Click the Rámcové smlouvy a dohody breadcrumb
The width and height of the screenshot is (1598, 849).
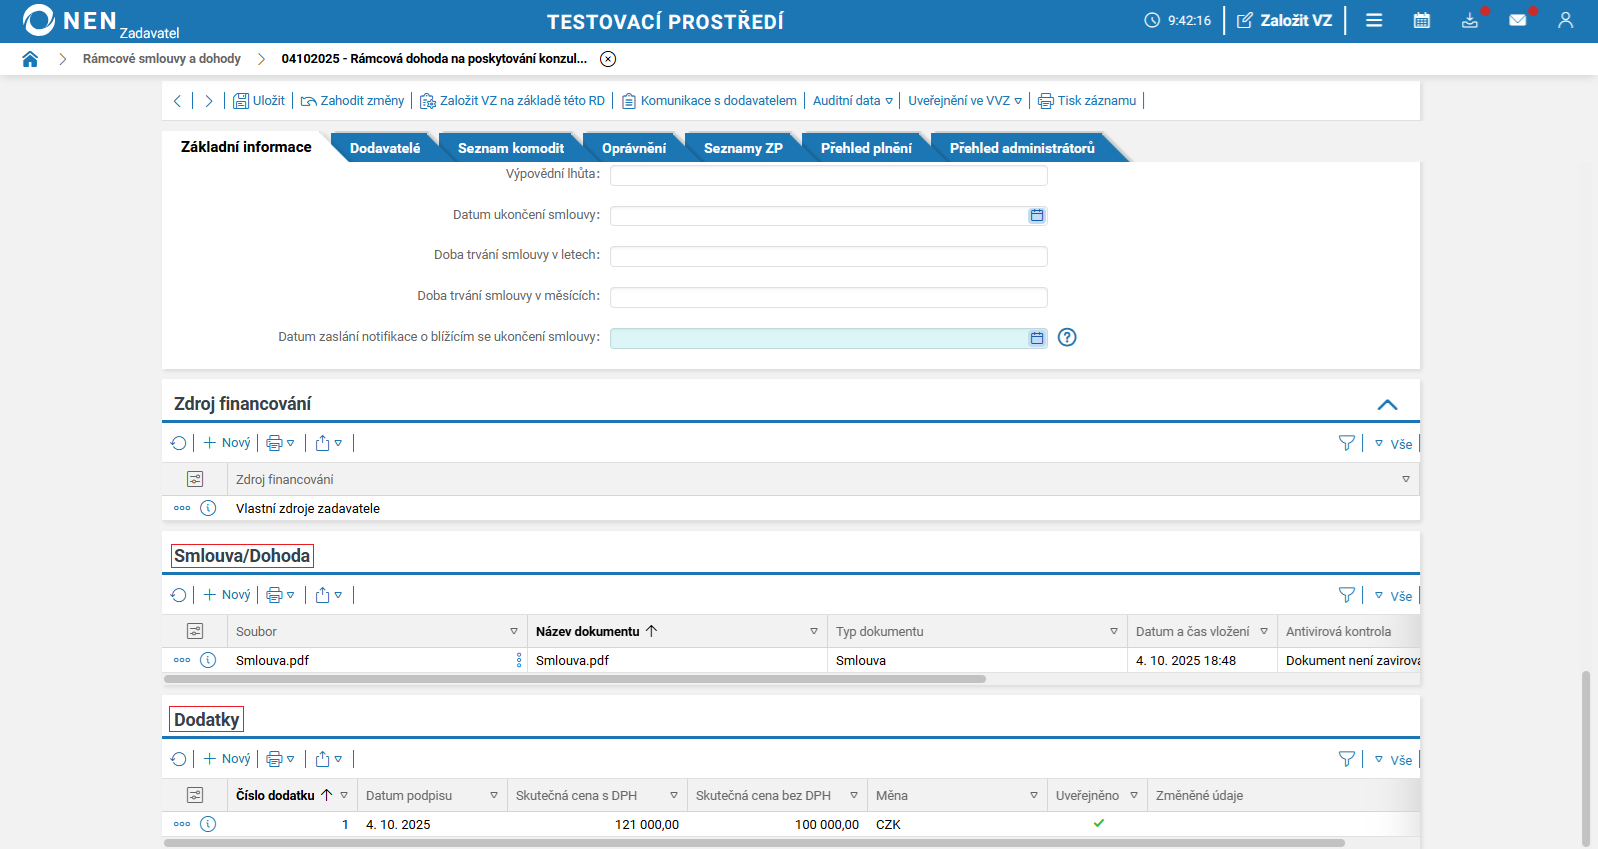[162, 59]
